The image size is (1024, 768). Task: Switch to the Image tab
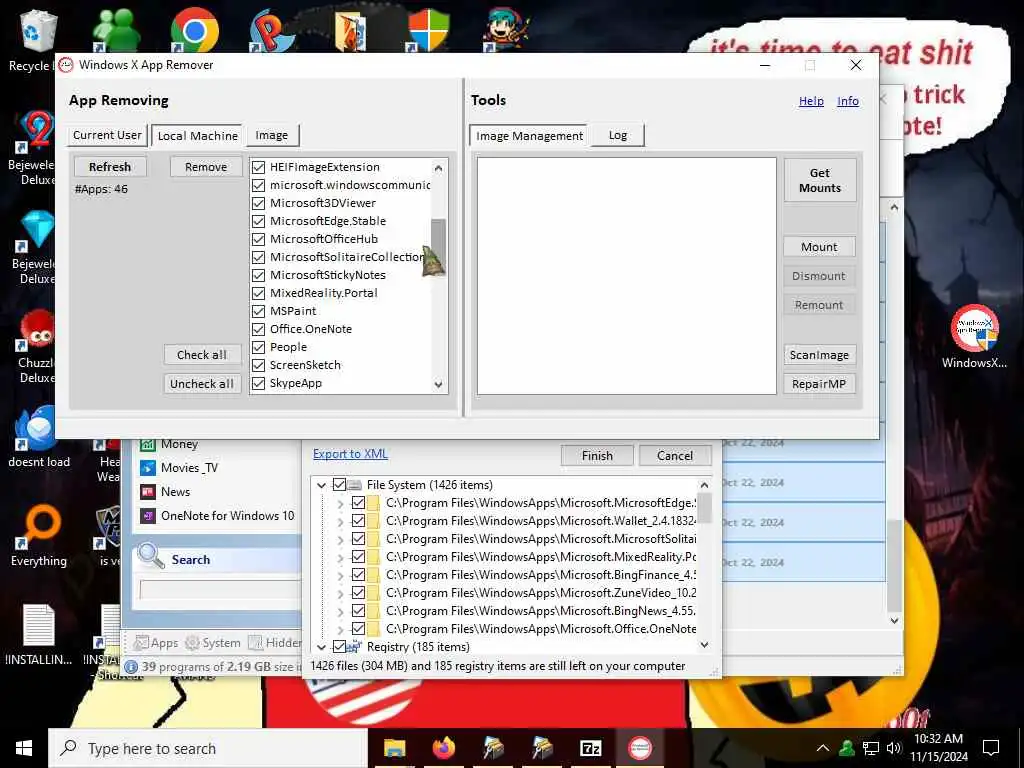(x=272, y=135)
